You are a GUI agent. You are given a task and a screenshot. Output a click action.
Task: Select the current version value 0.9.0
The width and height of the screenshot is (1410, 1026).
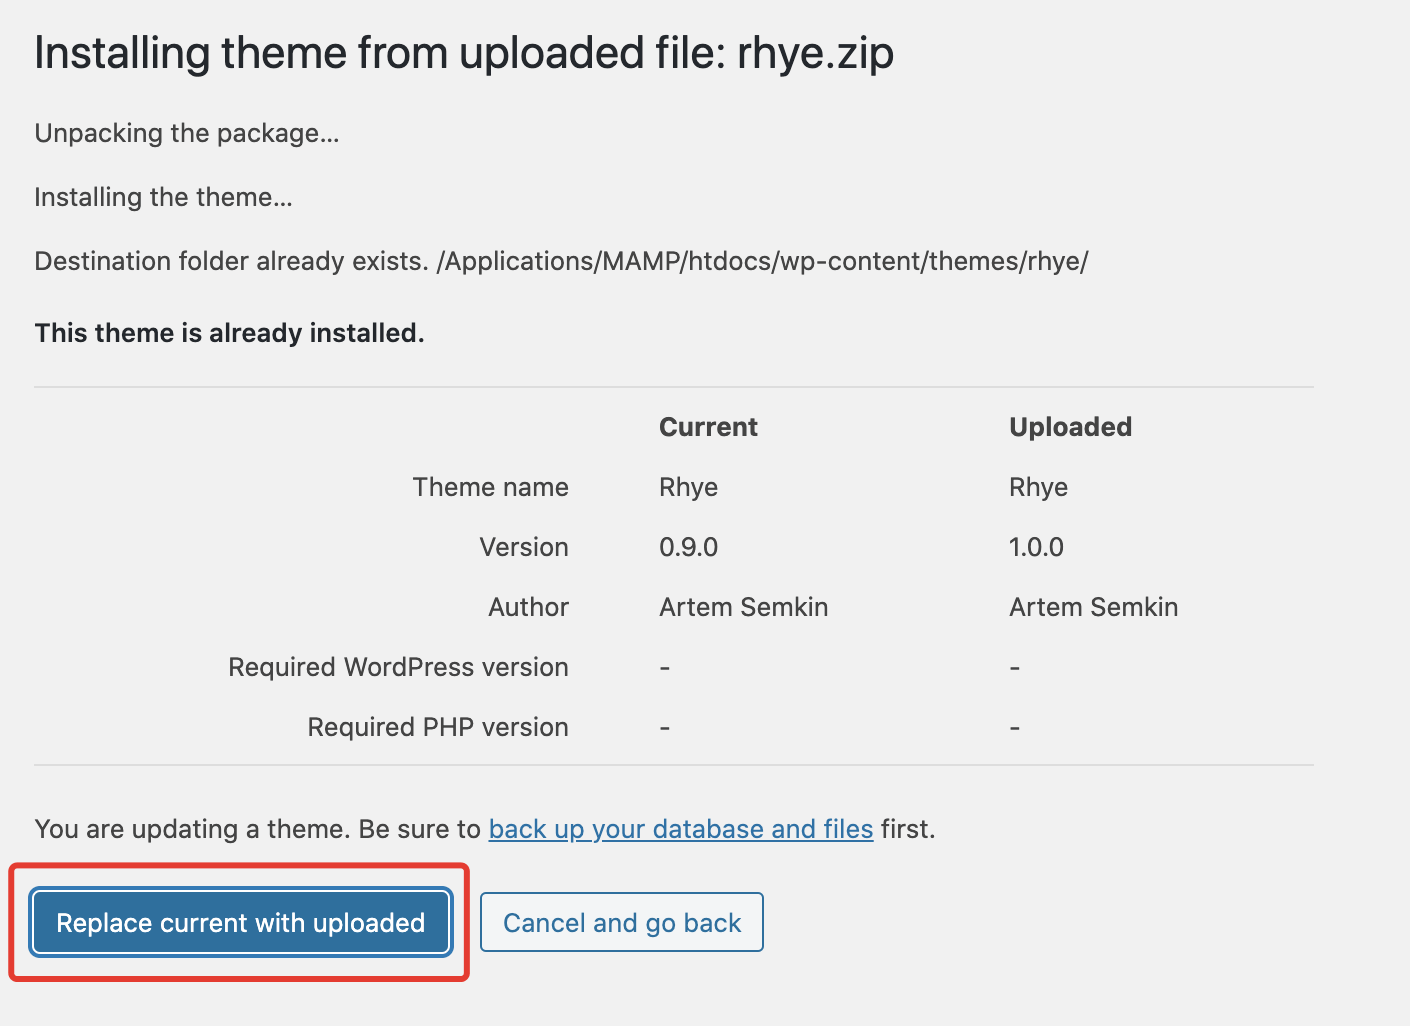point(688,547)
